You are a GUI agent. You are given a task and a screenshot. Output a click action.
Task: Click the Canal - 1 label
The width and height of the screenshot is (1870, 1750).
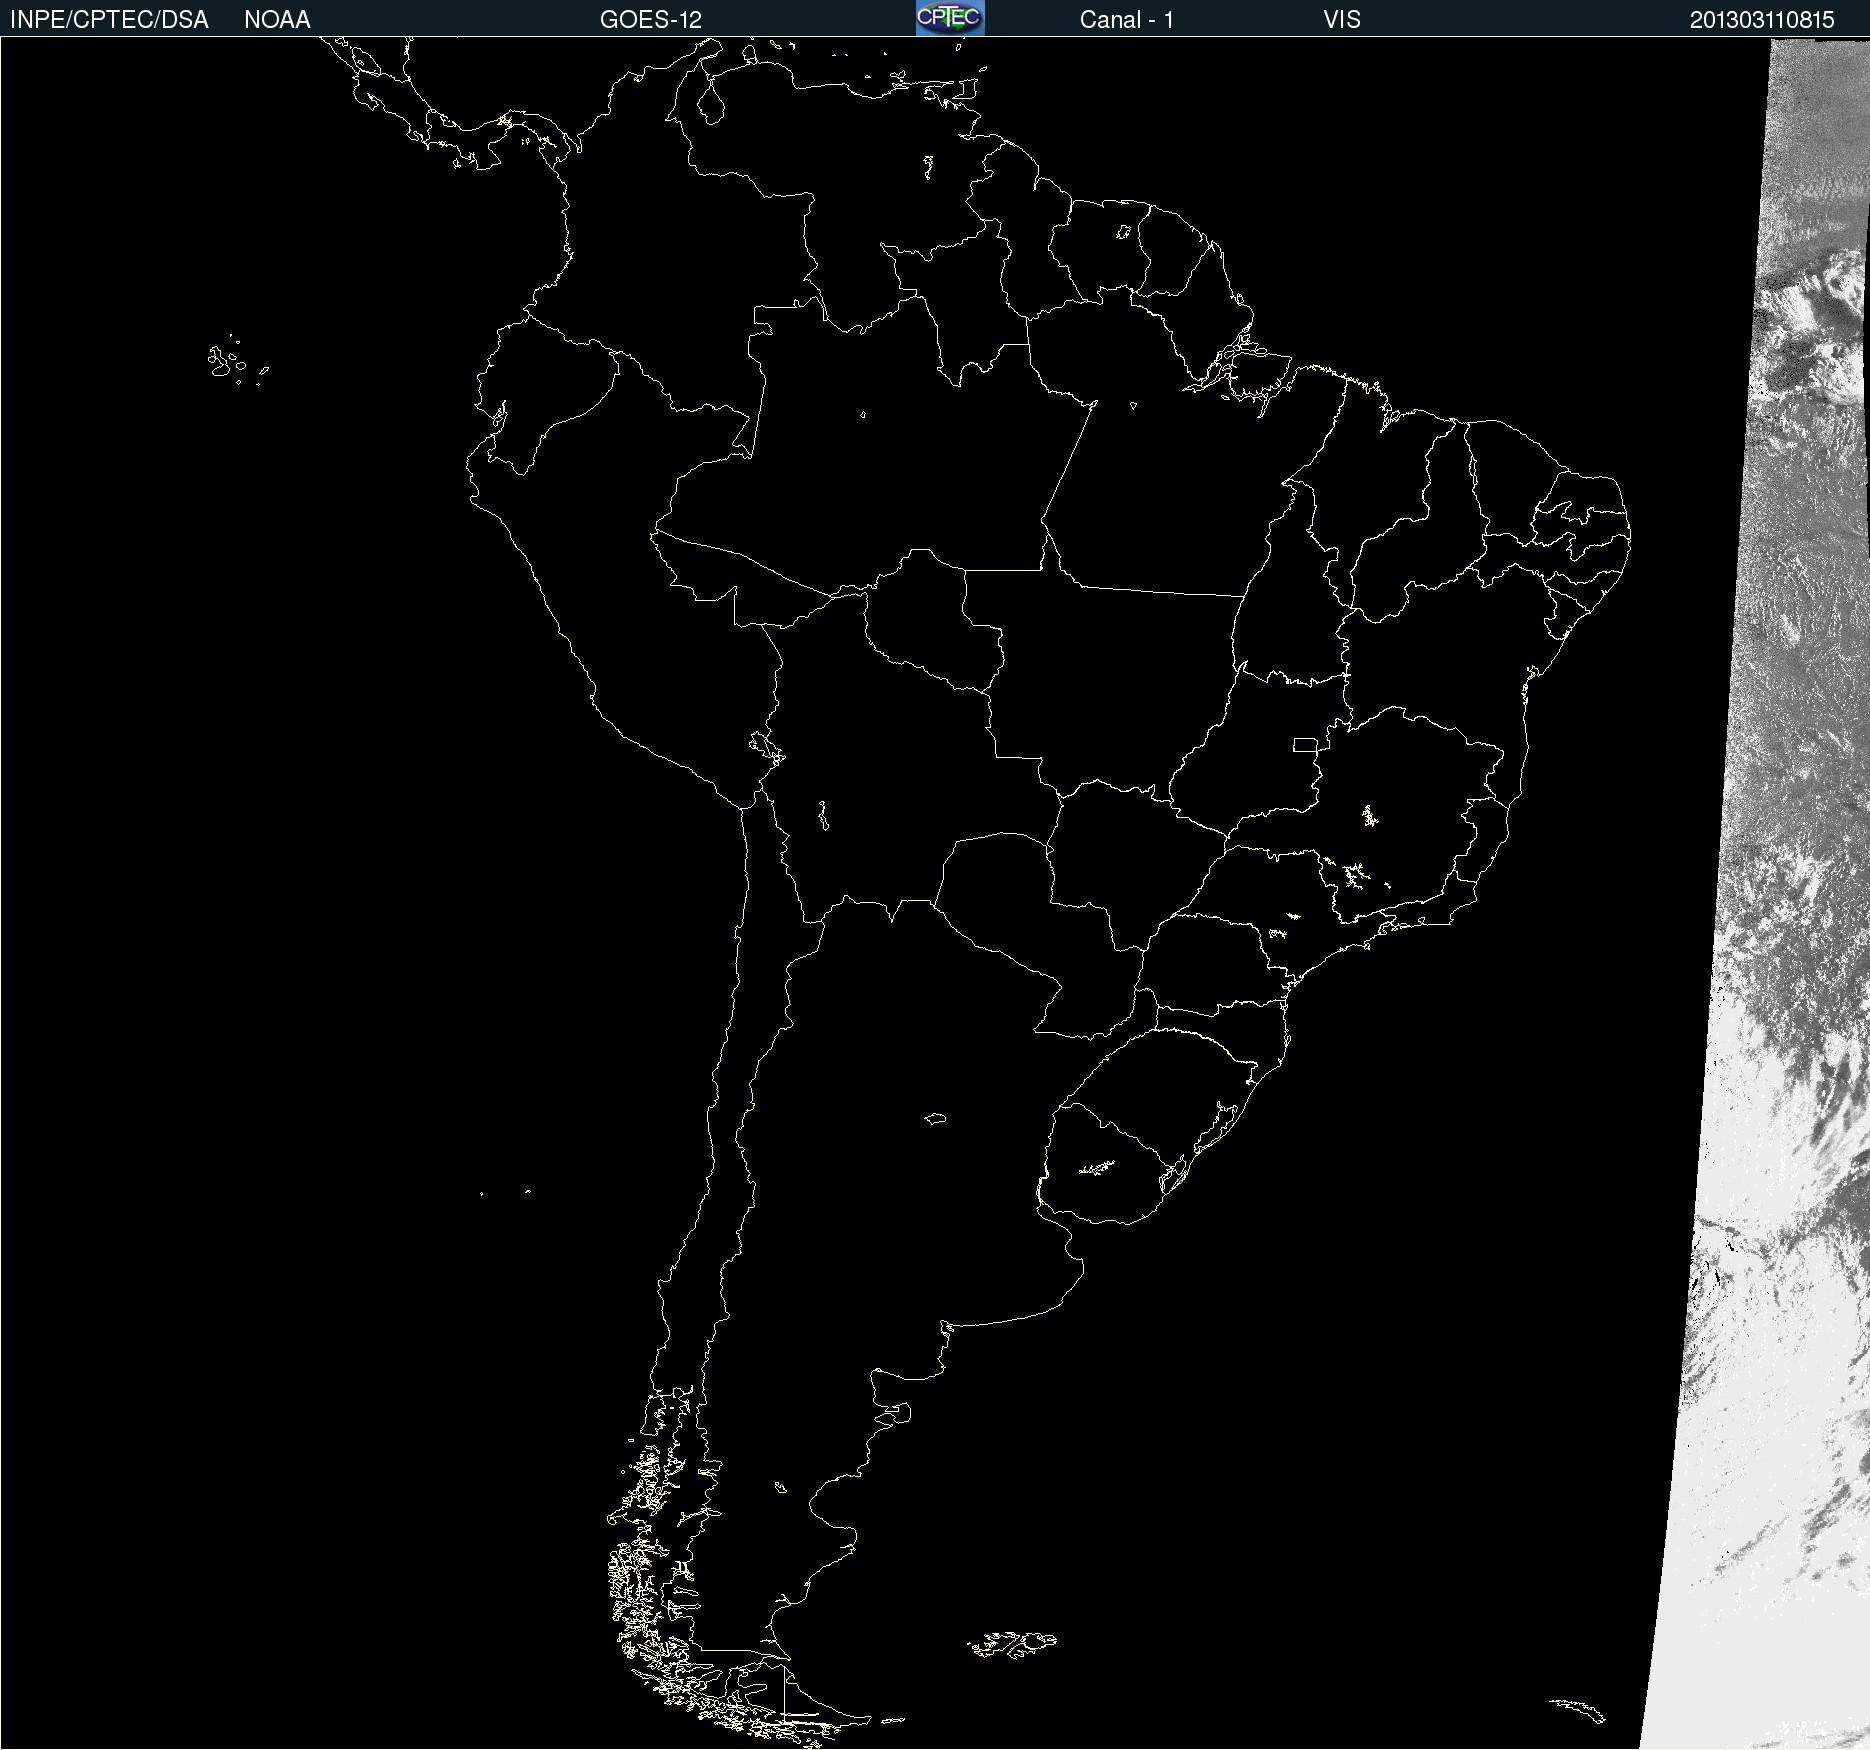click(x=1127, y=20)
